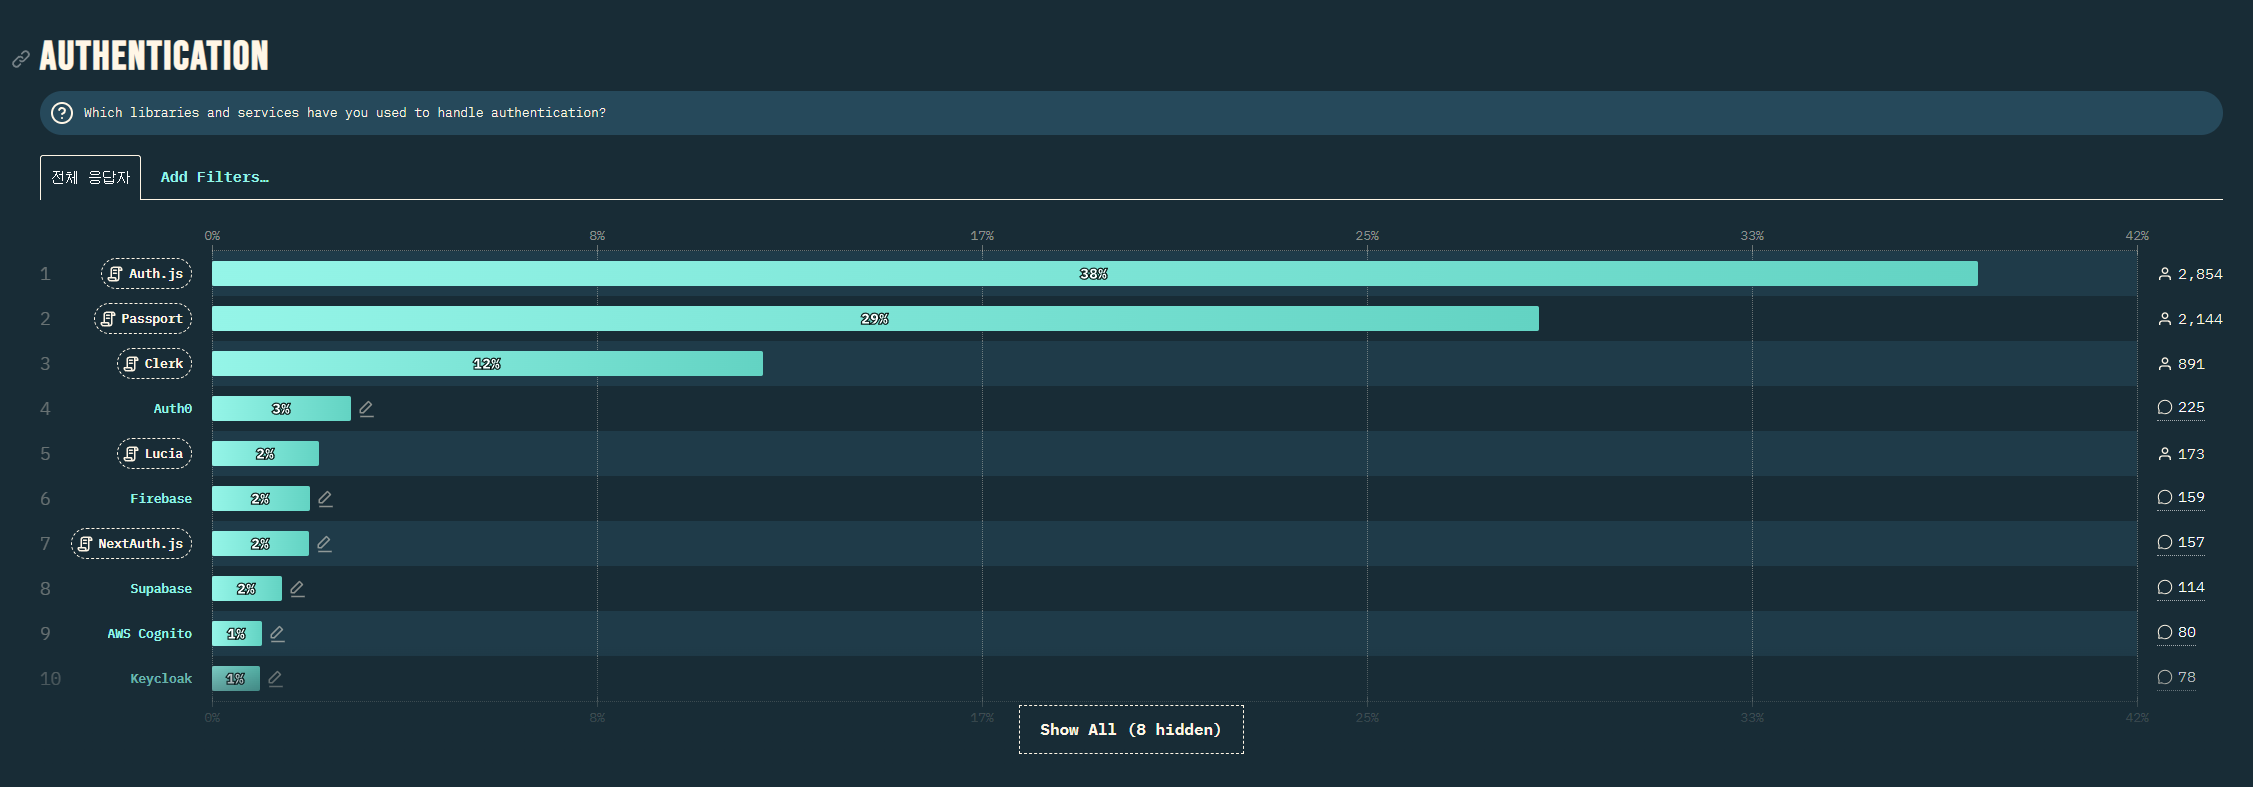
Task: Click the edit pencil icon next to NextAuth.js bar
Action: (x=324, y=544)
